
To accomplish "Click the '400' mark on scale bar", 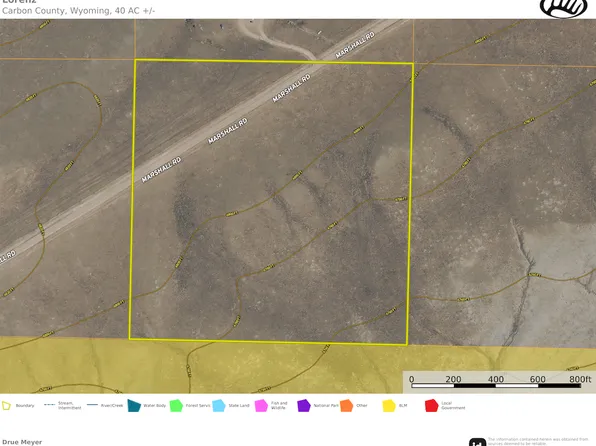I will coord(496,379).
